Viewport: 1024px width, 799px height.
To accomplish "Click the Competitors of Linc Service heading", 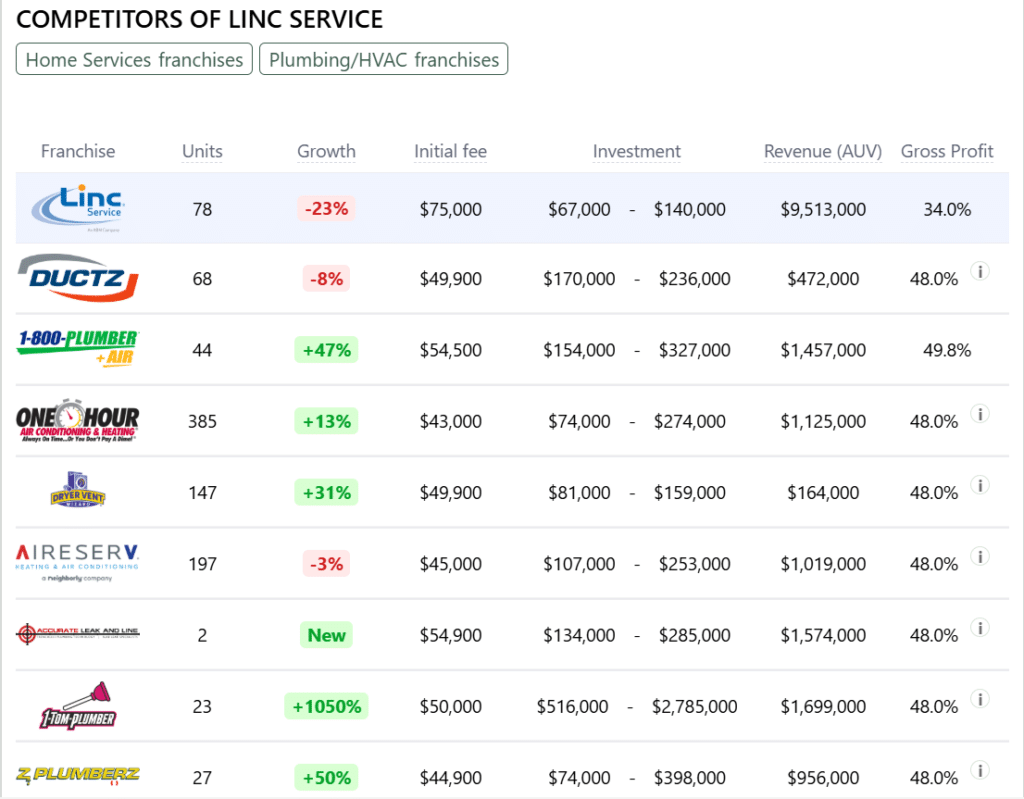I will point(199,19).
